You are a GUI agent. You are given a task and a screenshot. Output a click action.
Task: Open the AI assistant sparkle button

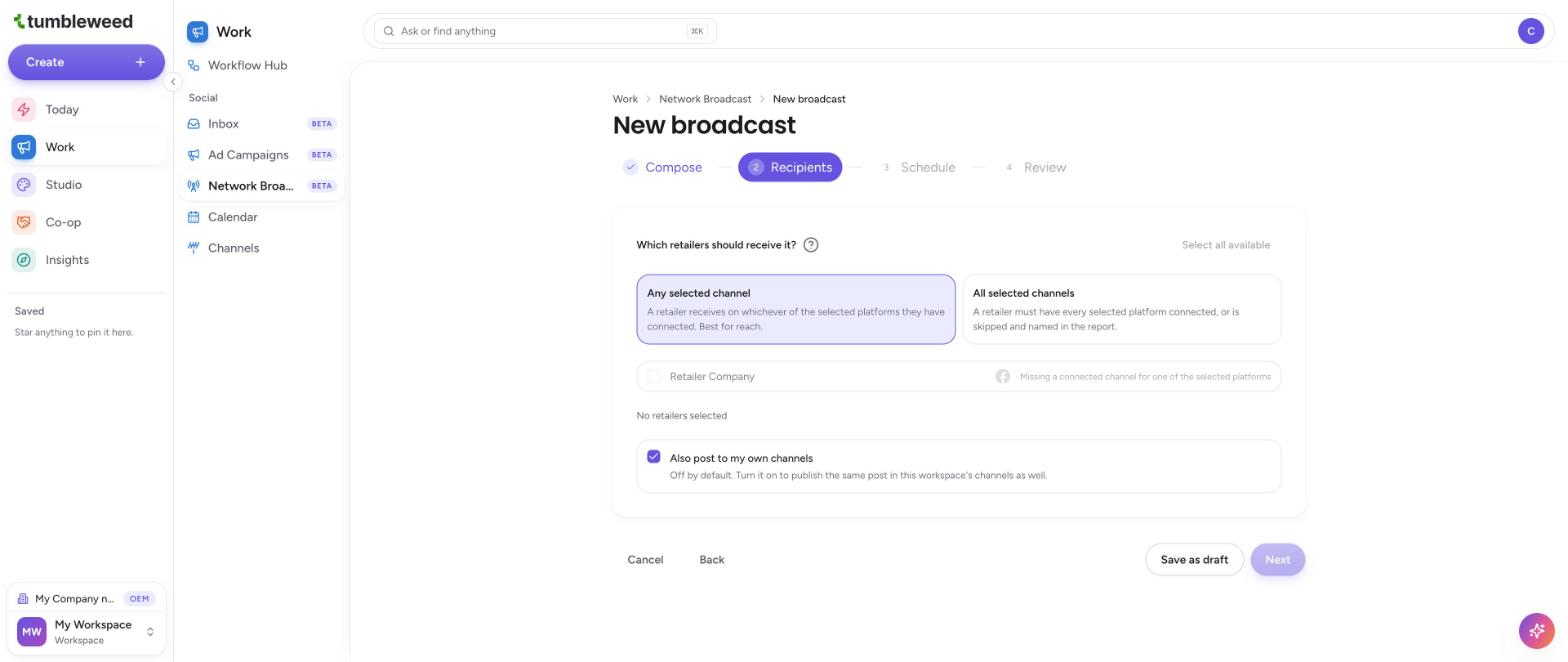[1536, 630]
